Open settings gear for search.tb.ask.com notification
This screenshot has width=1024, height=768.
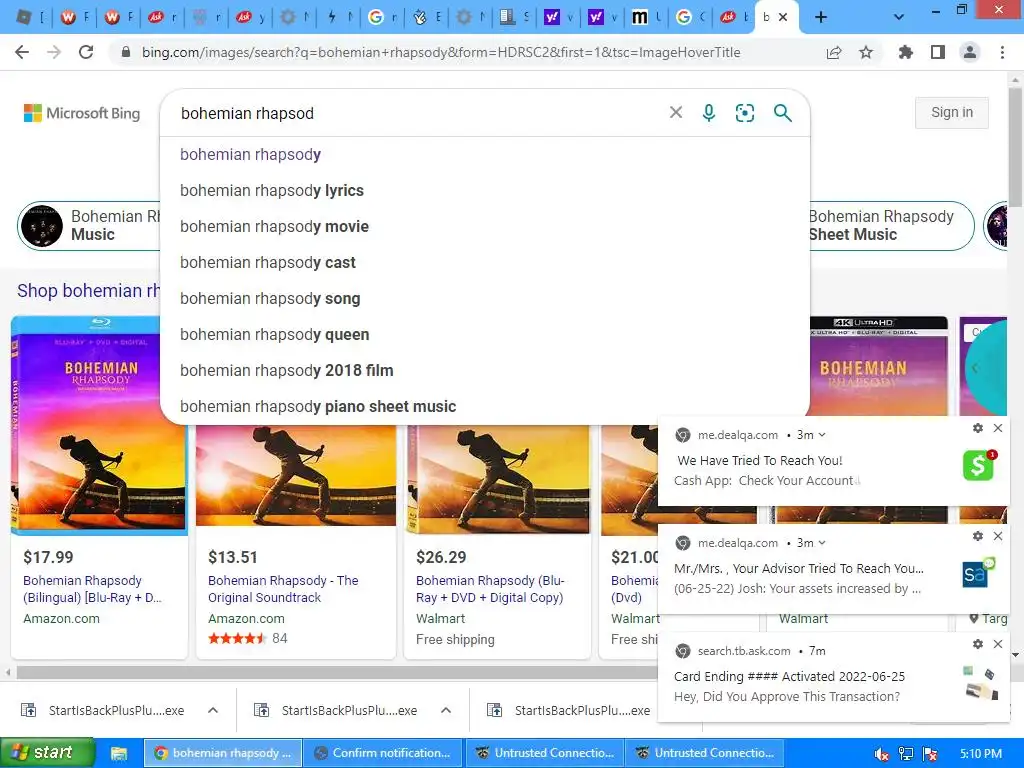click(978, 644)
